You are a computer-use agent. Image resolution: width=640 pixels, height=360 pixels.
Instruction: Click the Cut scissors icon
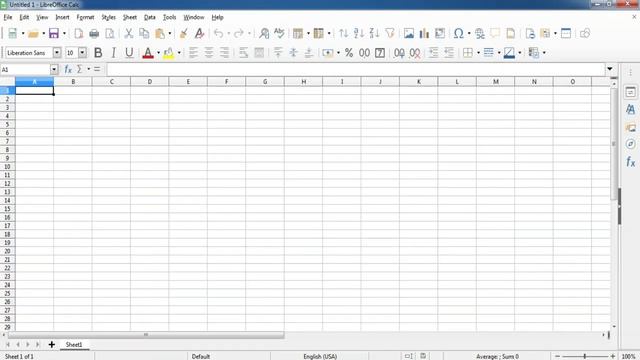pos(129,33)
